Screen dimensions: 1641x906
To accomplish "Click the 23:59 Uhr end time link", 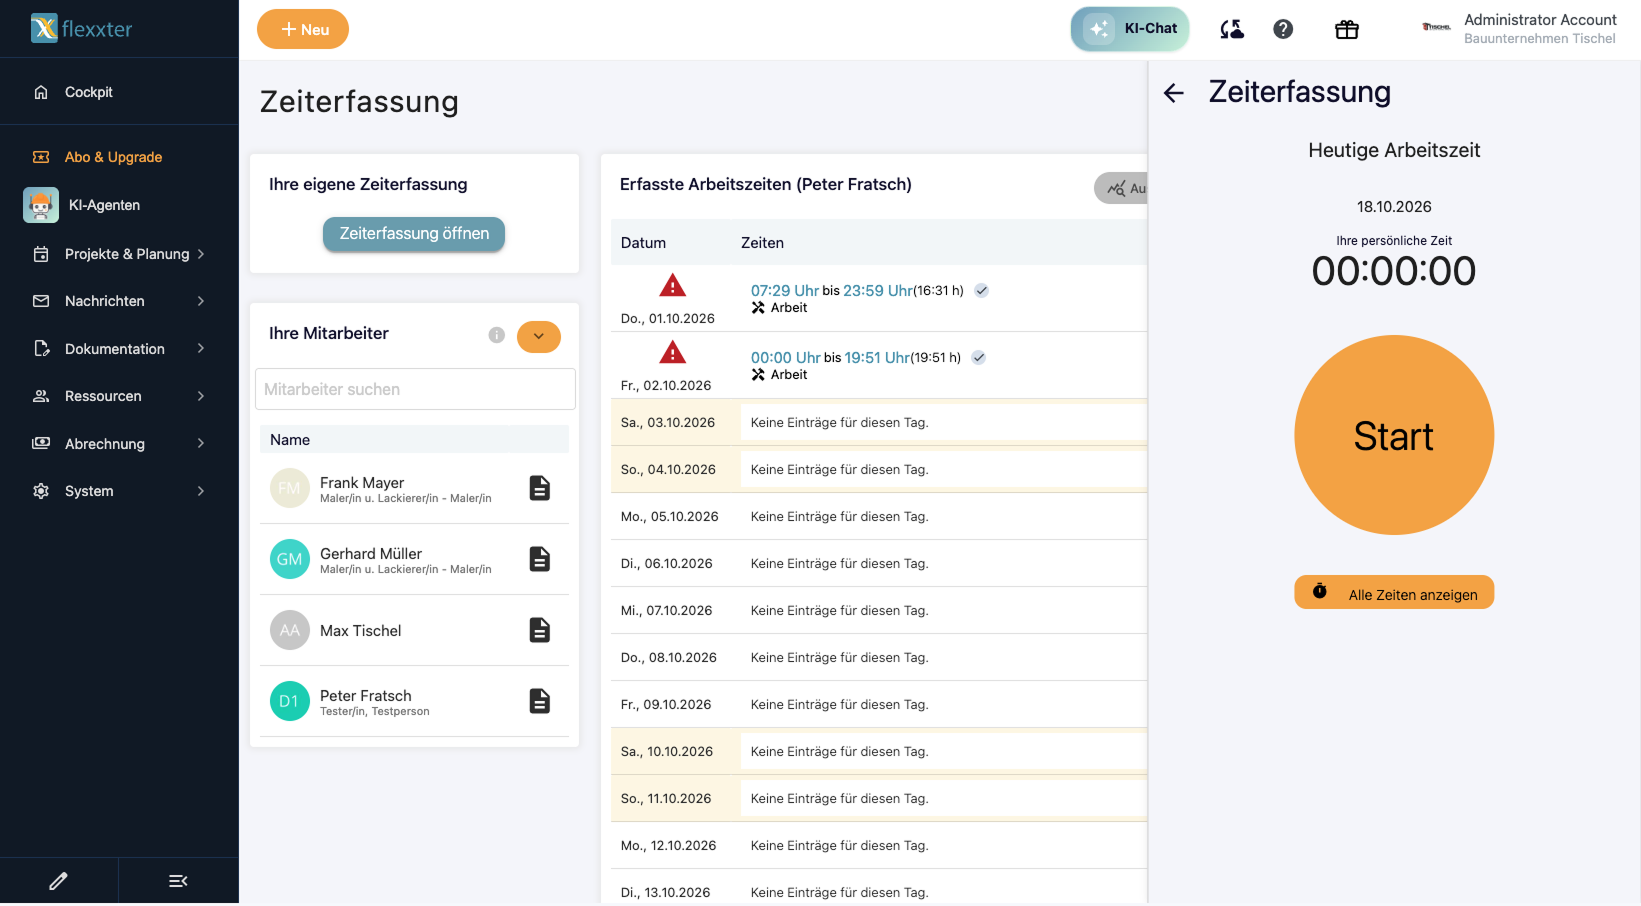I will point(878,291).
